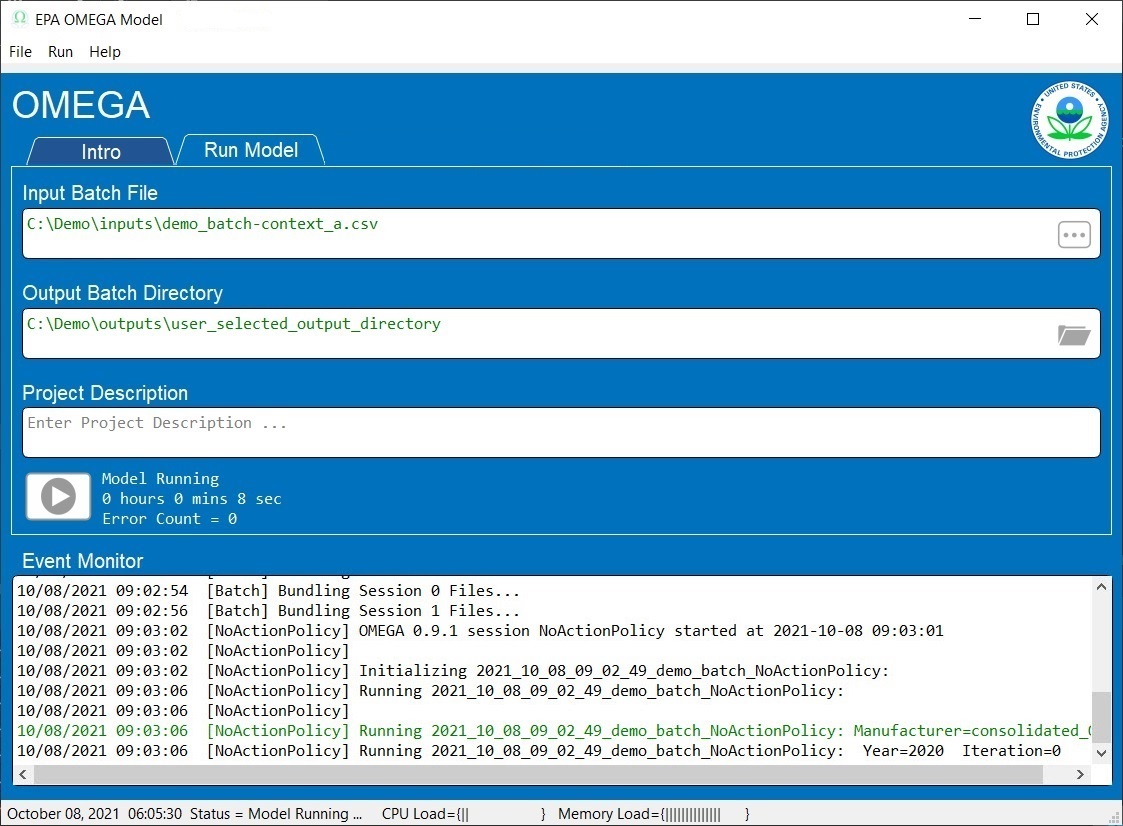Click the Memory Load meter in status bar
The width and height of the screenshot is (1123, 826).
(x=654, y=814)
